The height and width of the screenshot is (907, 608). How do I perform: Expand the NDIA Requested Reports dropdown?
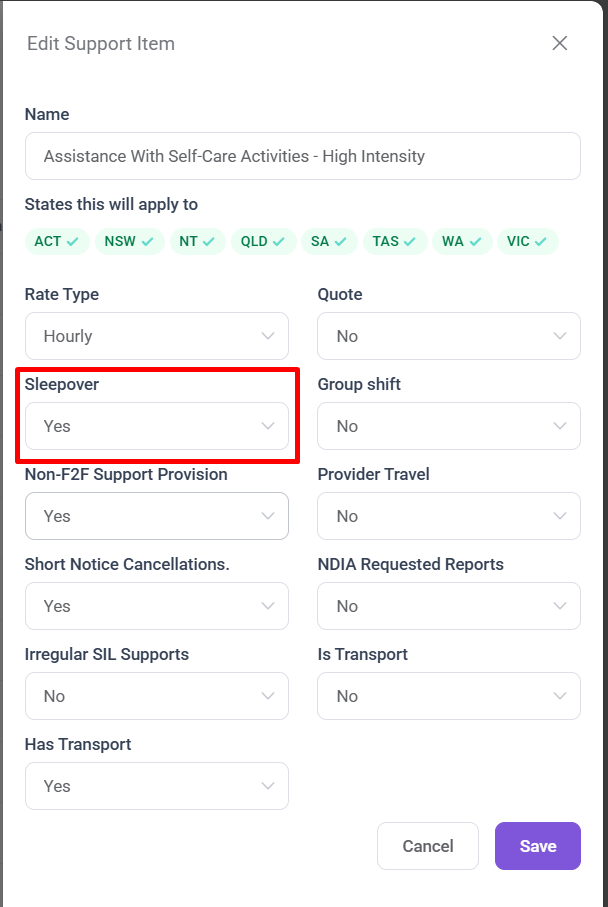[448, 606]
